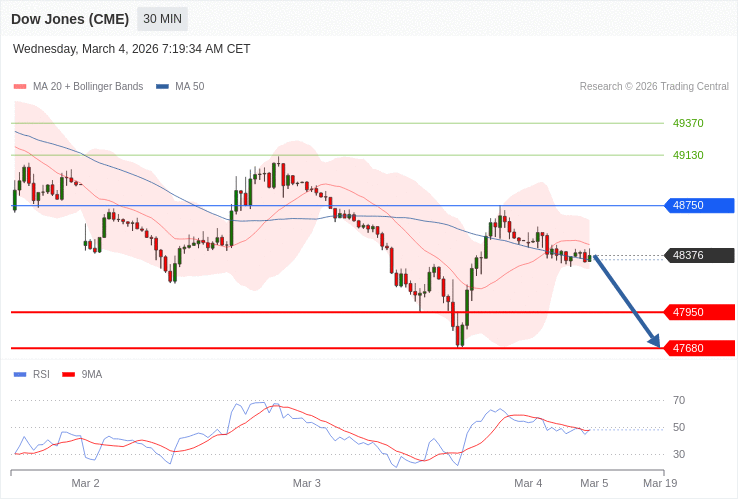Click the Mar 2 date axis label
This screenshot has height=500, width=738.
coord(86,483)
